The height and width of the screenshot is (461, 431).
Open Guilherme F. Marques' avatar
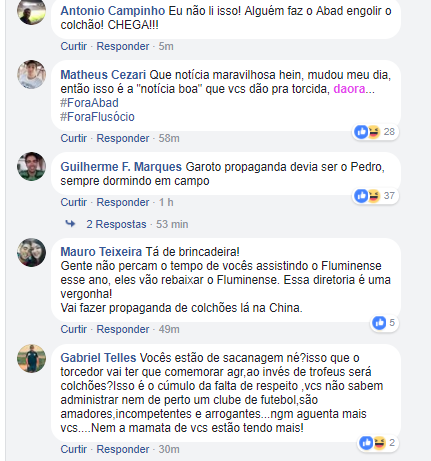point(32,166)
